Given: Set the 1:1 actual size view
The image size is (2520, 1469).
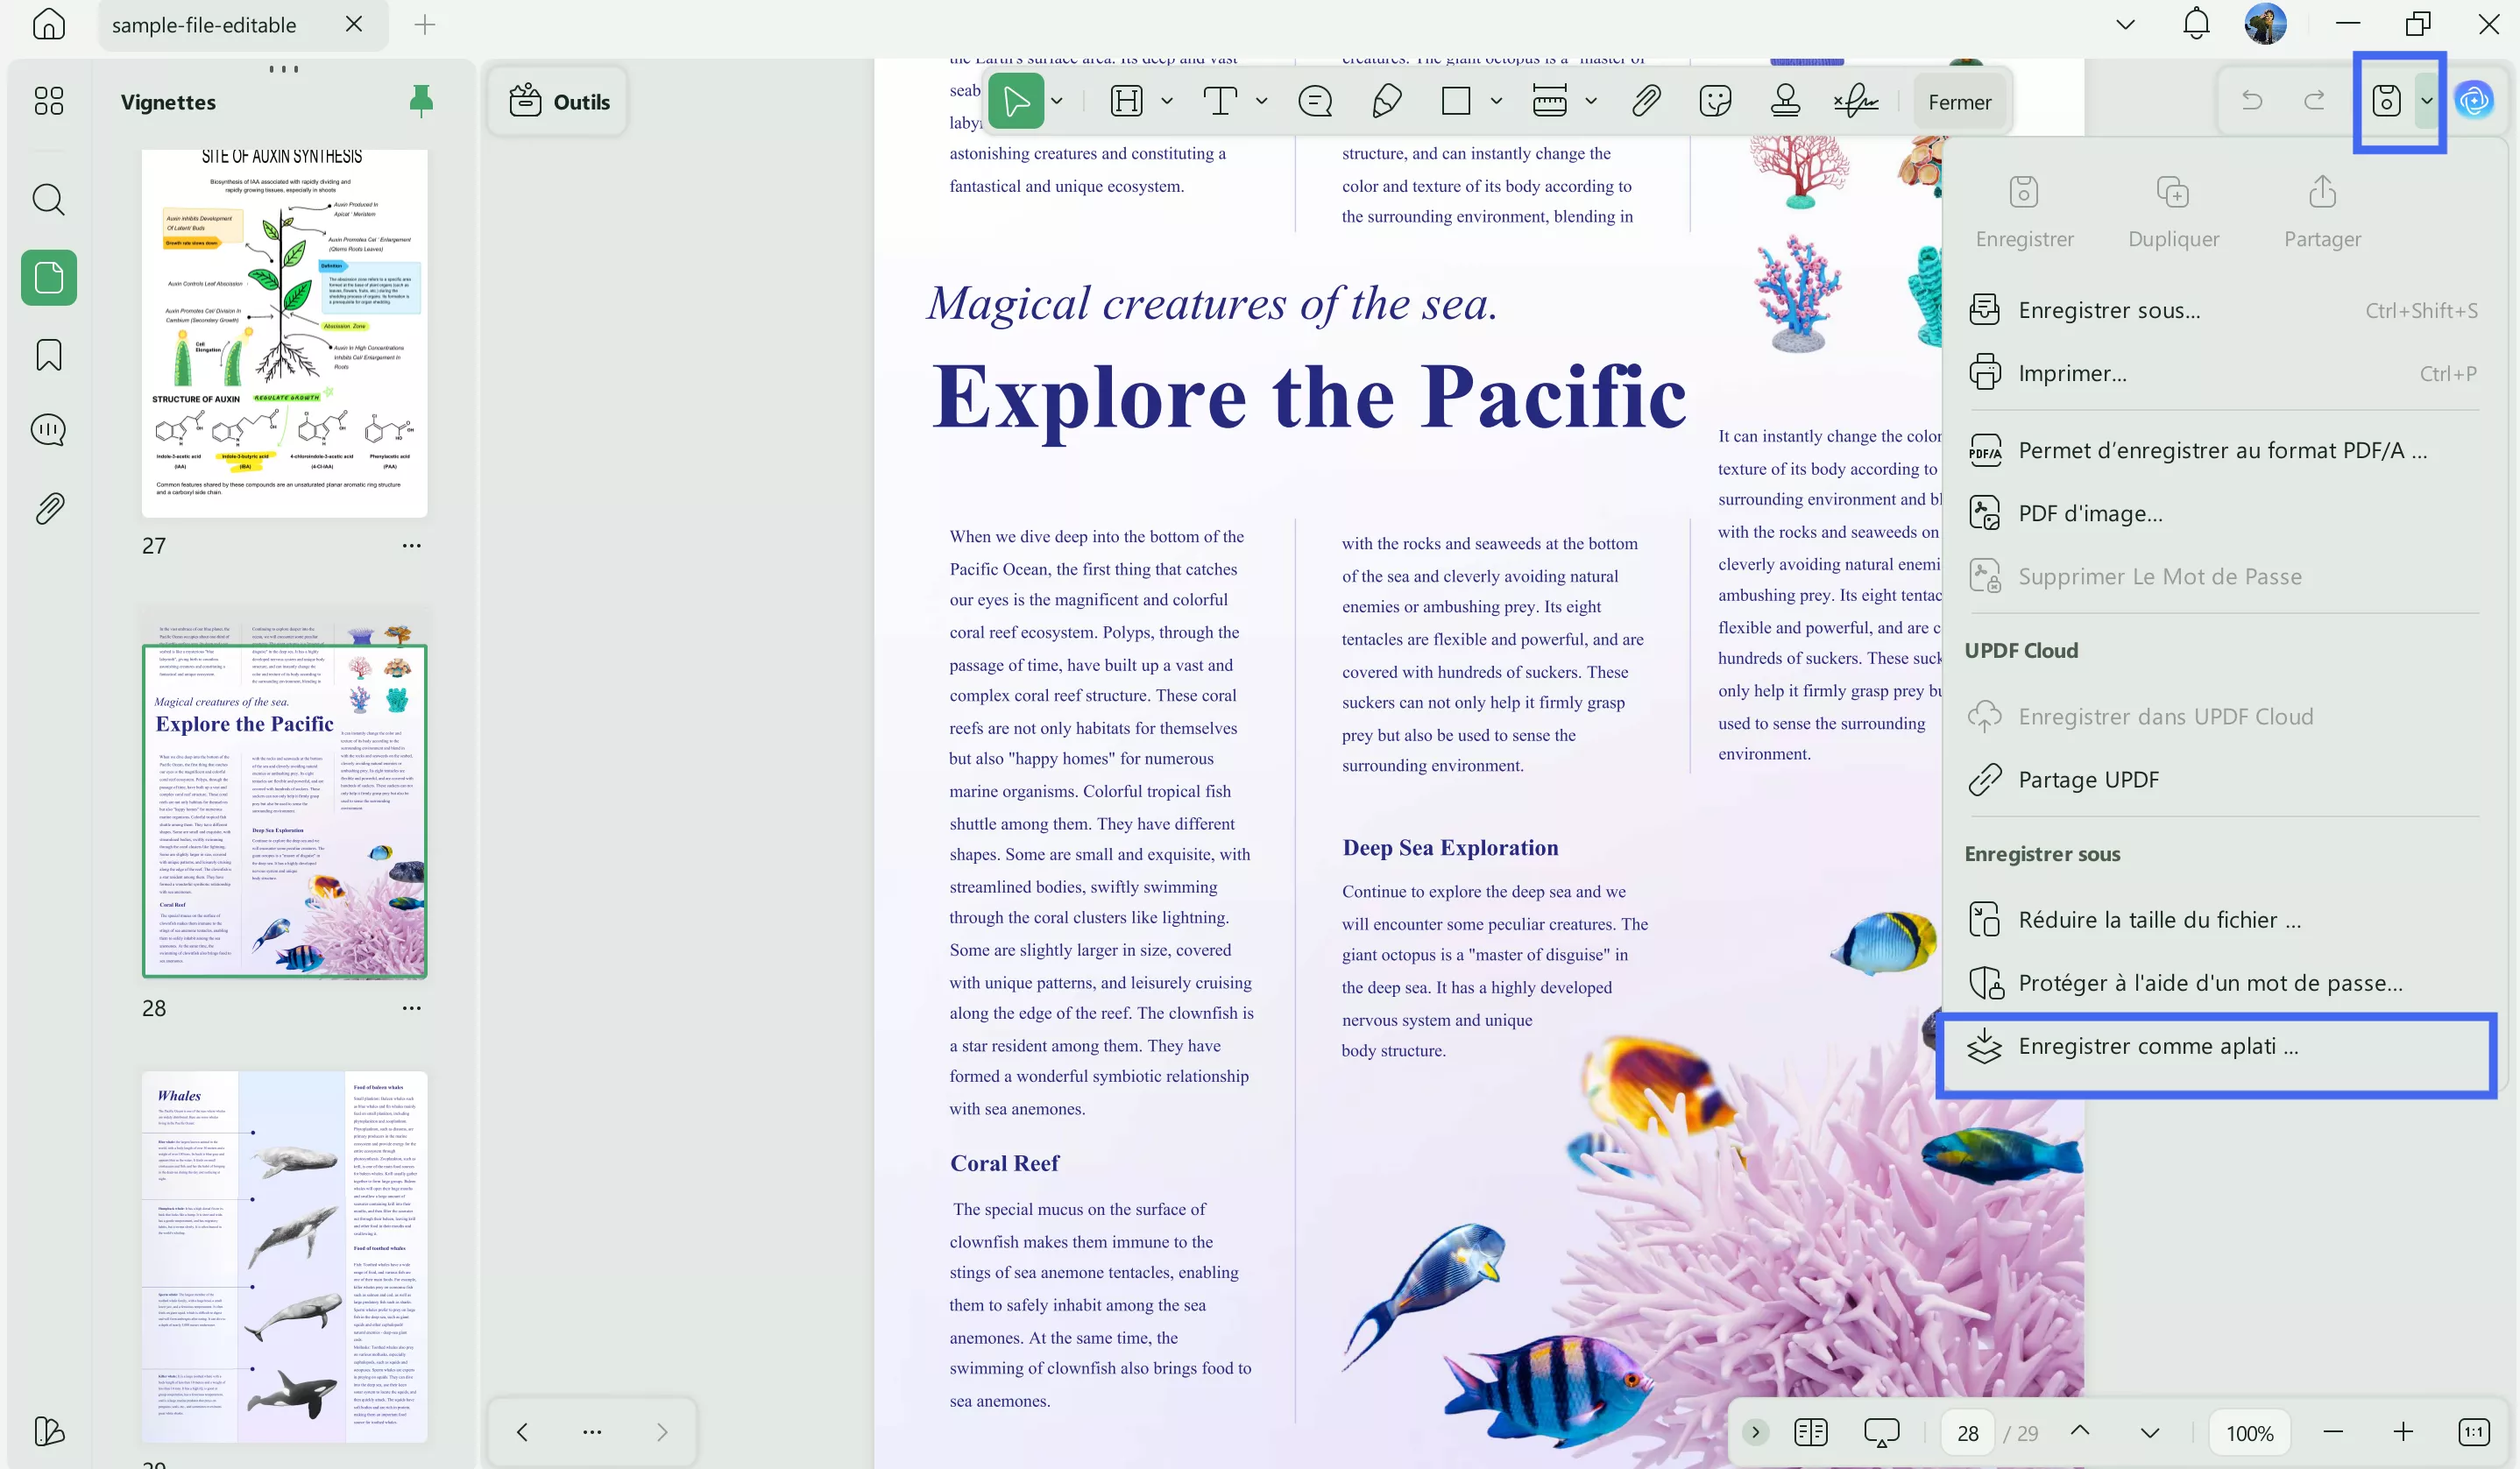Looking at the screenshot, I should (x=2474, y=1432).
